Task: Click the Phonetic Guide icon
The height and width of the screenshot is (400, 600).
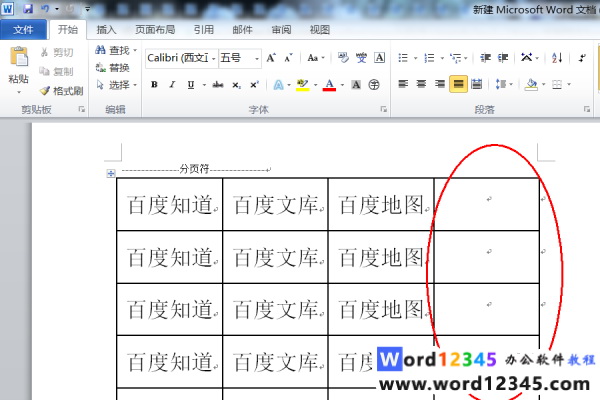Action: tap(361, 58)
